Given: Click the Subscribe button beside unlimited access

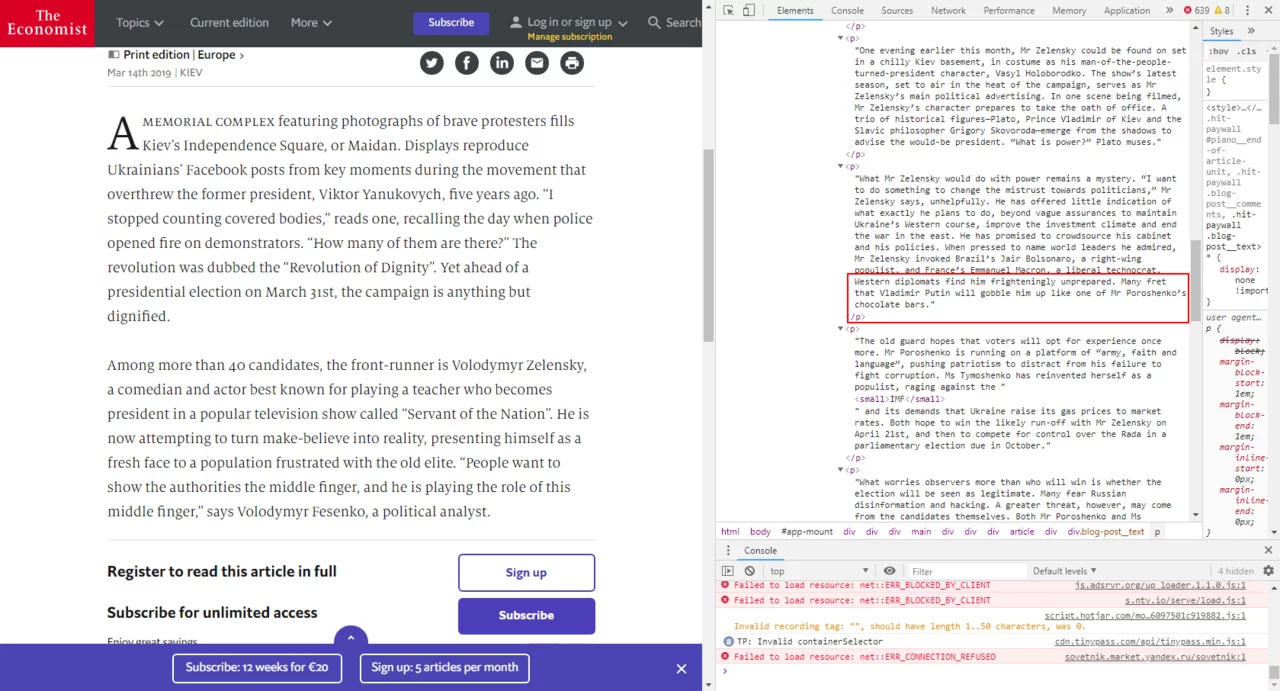Looking at the screenshot, I should coord(526,616).
